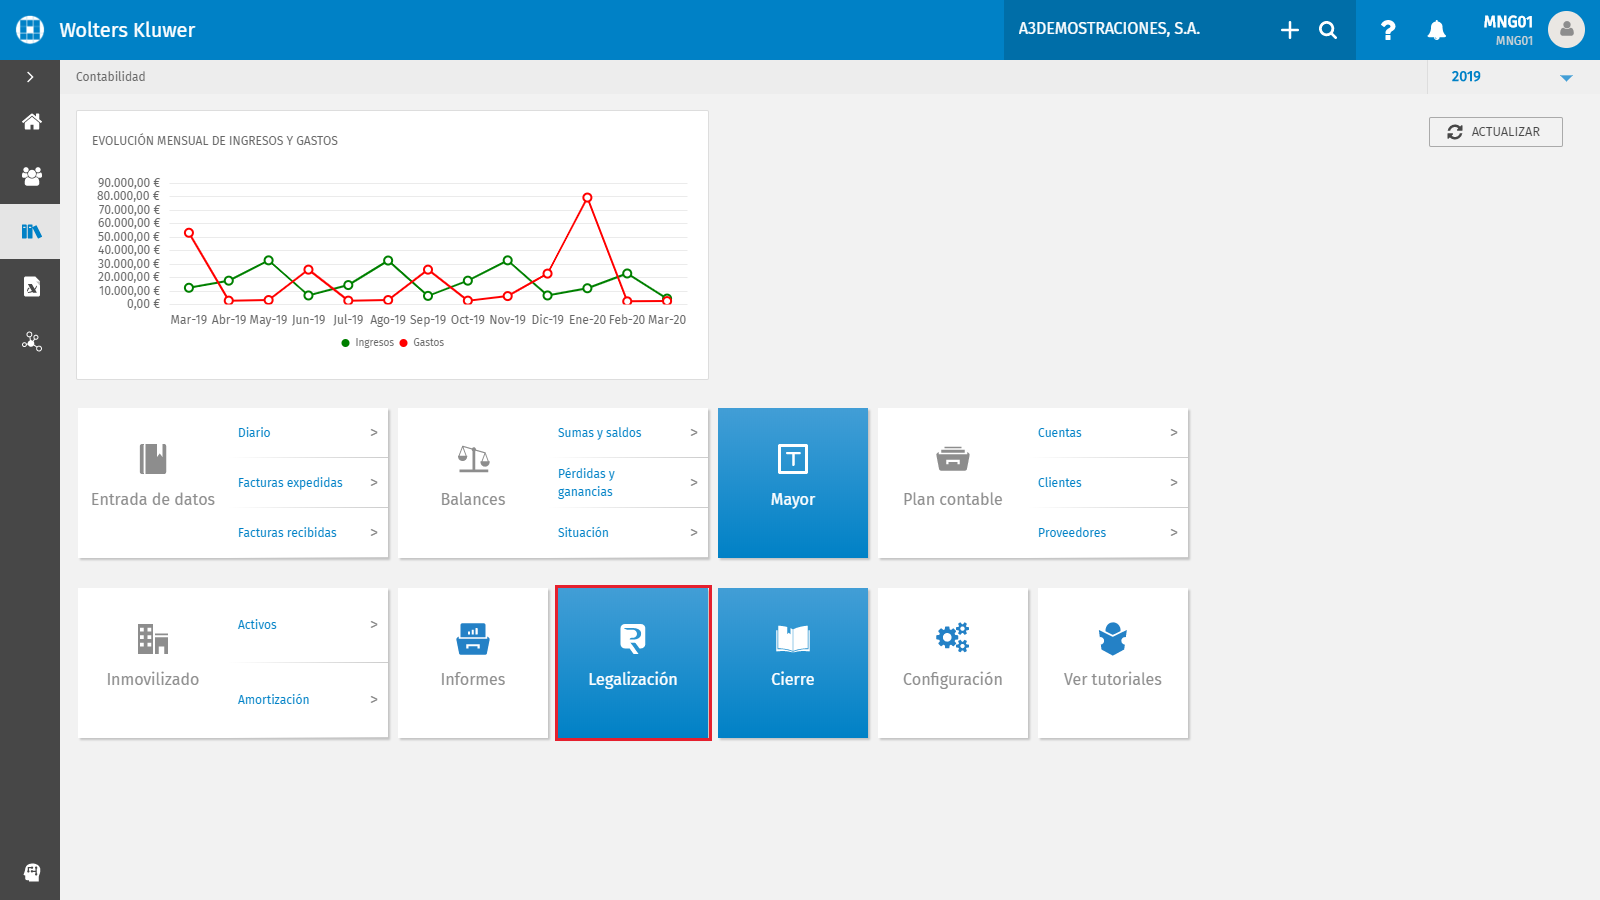This screenshot has height=900, width=1600.
Task: Click the search magnifier icon in header
Action: [1328, 30]
